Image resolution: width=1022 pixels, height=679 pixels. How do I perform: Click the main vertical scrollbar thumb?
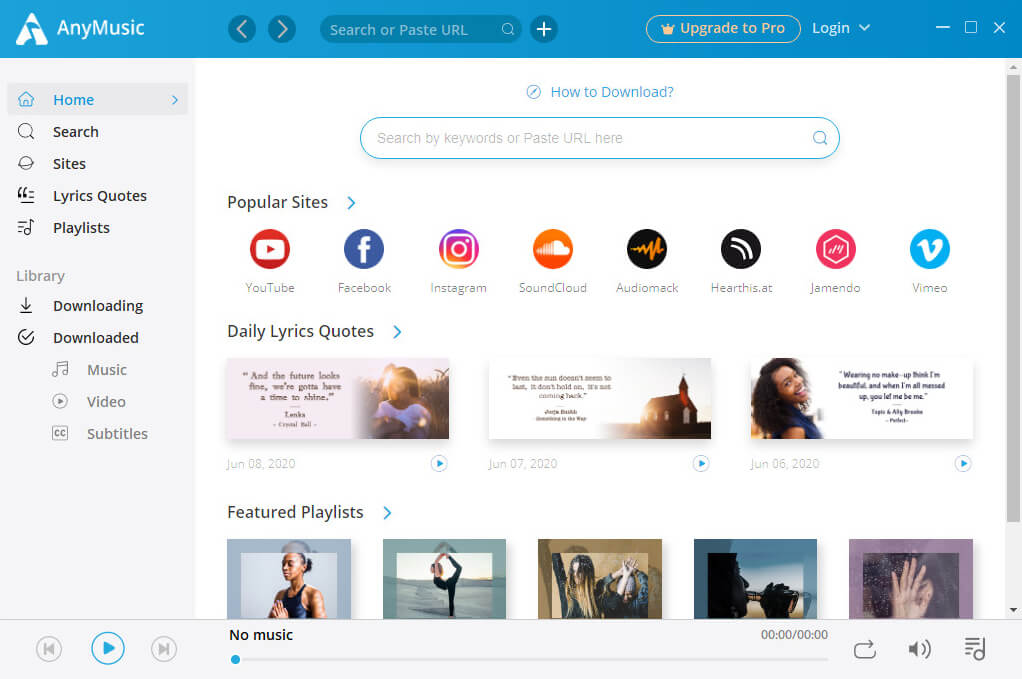1013,298
